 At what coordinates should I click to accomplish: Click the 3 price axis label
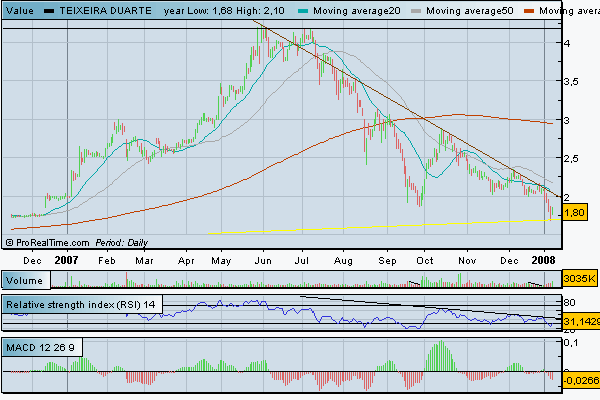pos(567,120)
